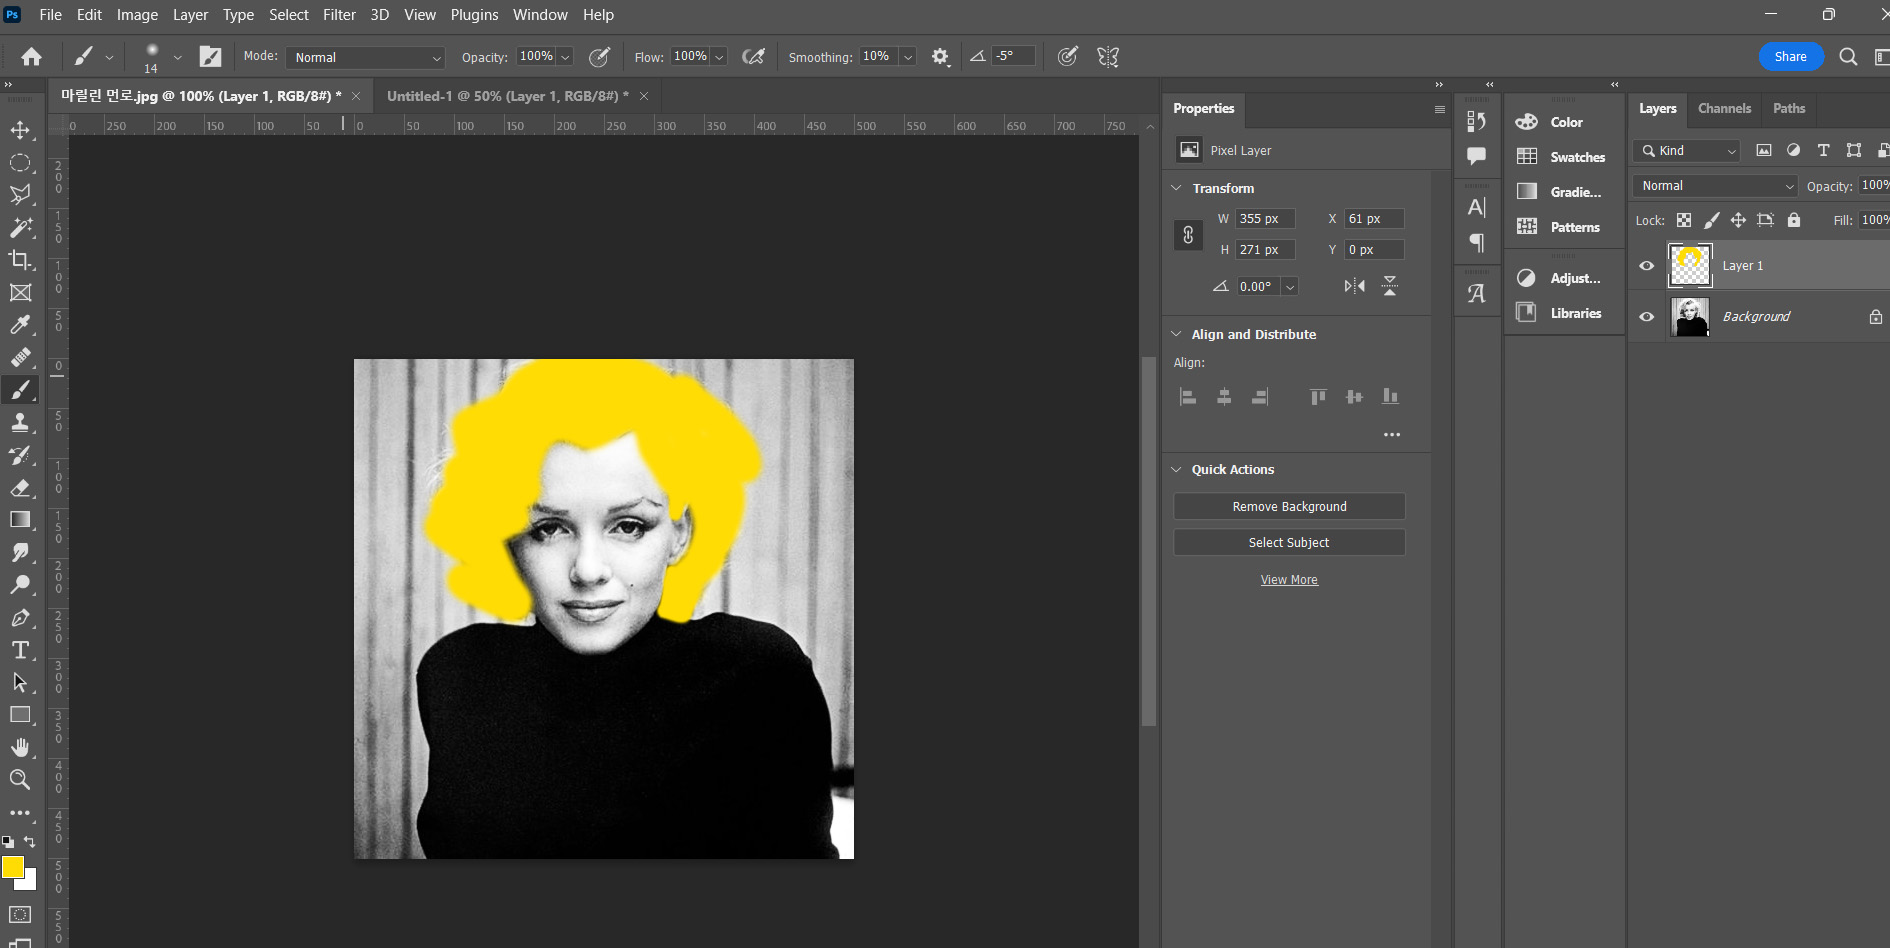1890x948 pixels.
Task: Hide the Background layer visibility
Action: coord(1646,317)
